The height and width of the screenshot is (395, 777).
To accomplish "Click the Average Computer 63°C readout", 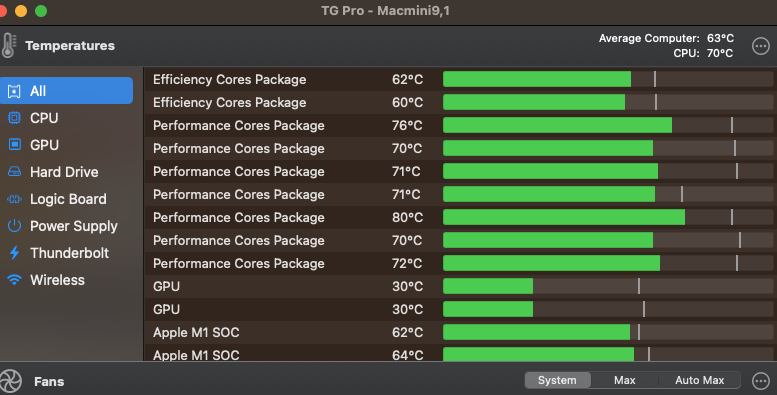I will (x=666, y=38).
